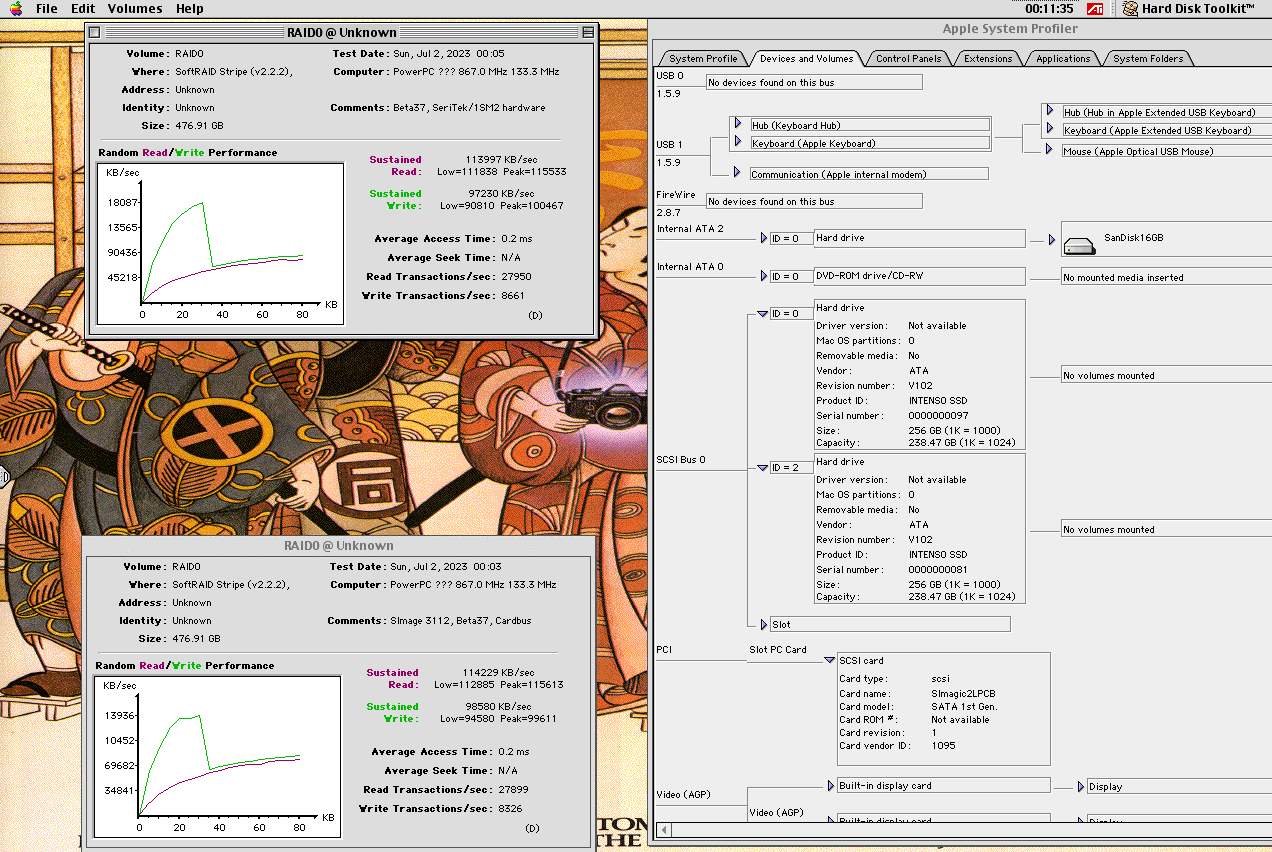Expand the Internal ATA 0 ID = 0 entry
The width and height of the screenshot is (1272, 852).
click(x=763, y=275)
